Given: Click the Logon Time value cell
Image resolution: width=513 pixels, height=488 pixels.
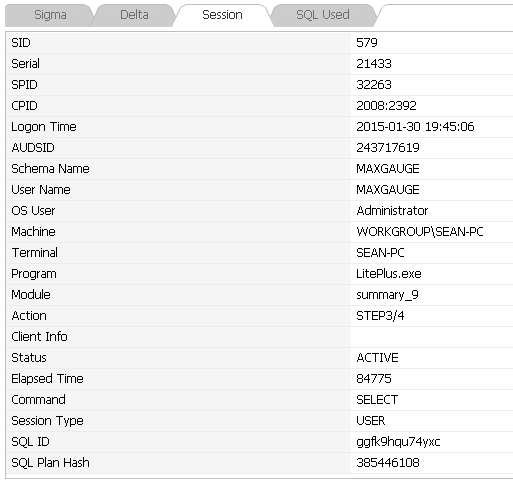Looking at the screenshot, I should point(432,127).
